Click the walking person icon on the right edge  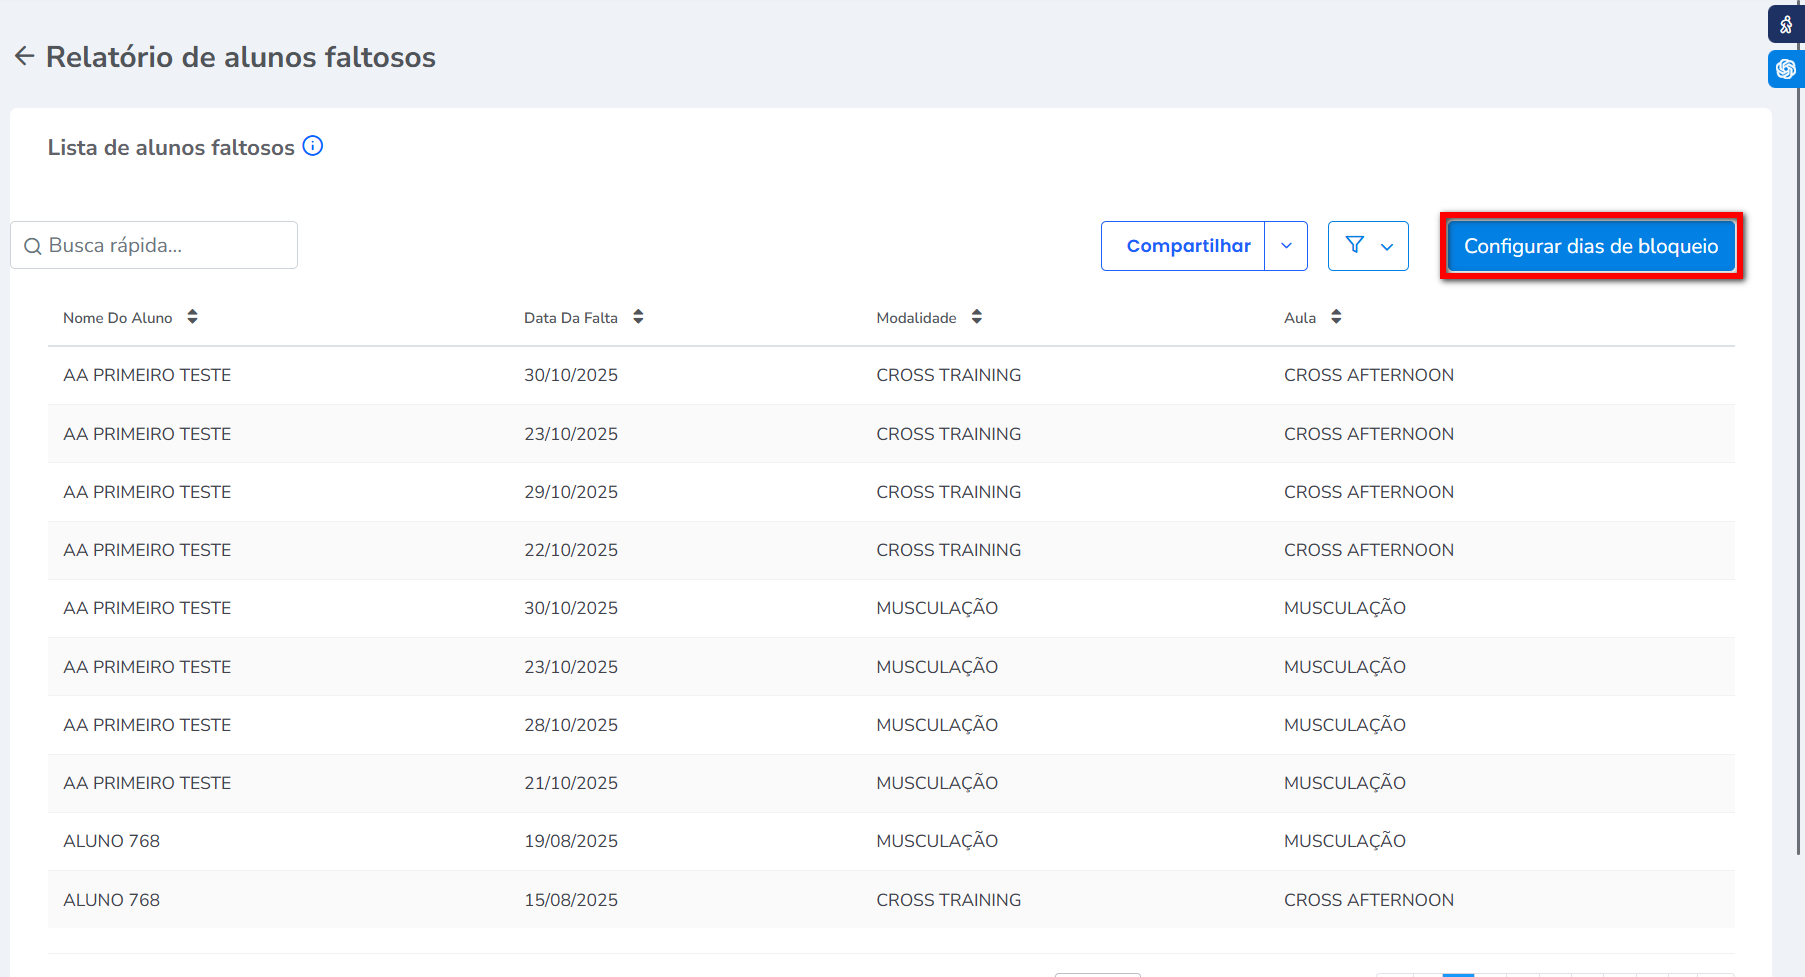coord(1786,24)
